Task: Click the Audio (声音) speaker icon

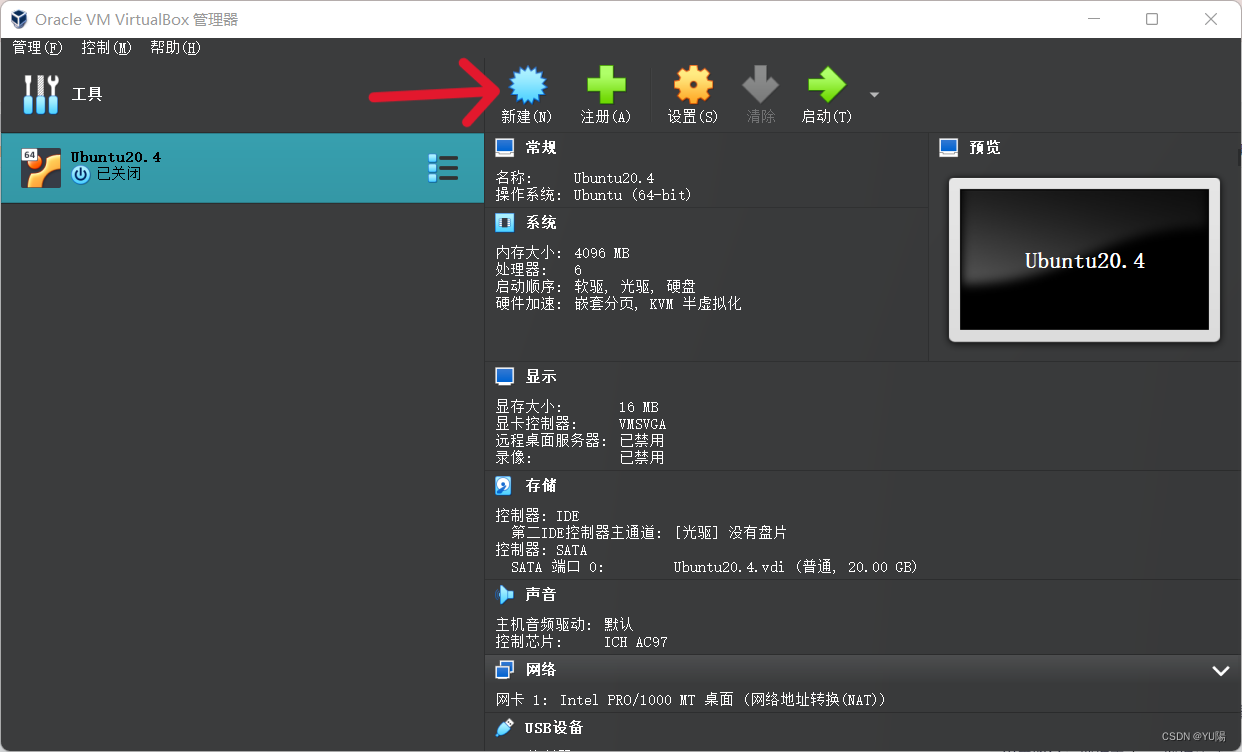Action: [x=505, y=594]
